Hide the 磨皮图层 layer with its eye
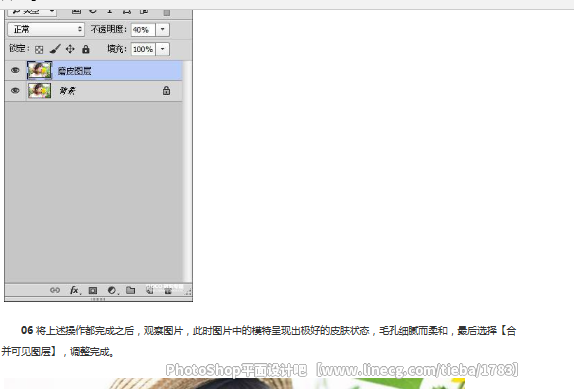 coord(15,70)
